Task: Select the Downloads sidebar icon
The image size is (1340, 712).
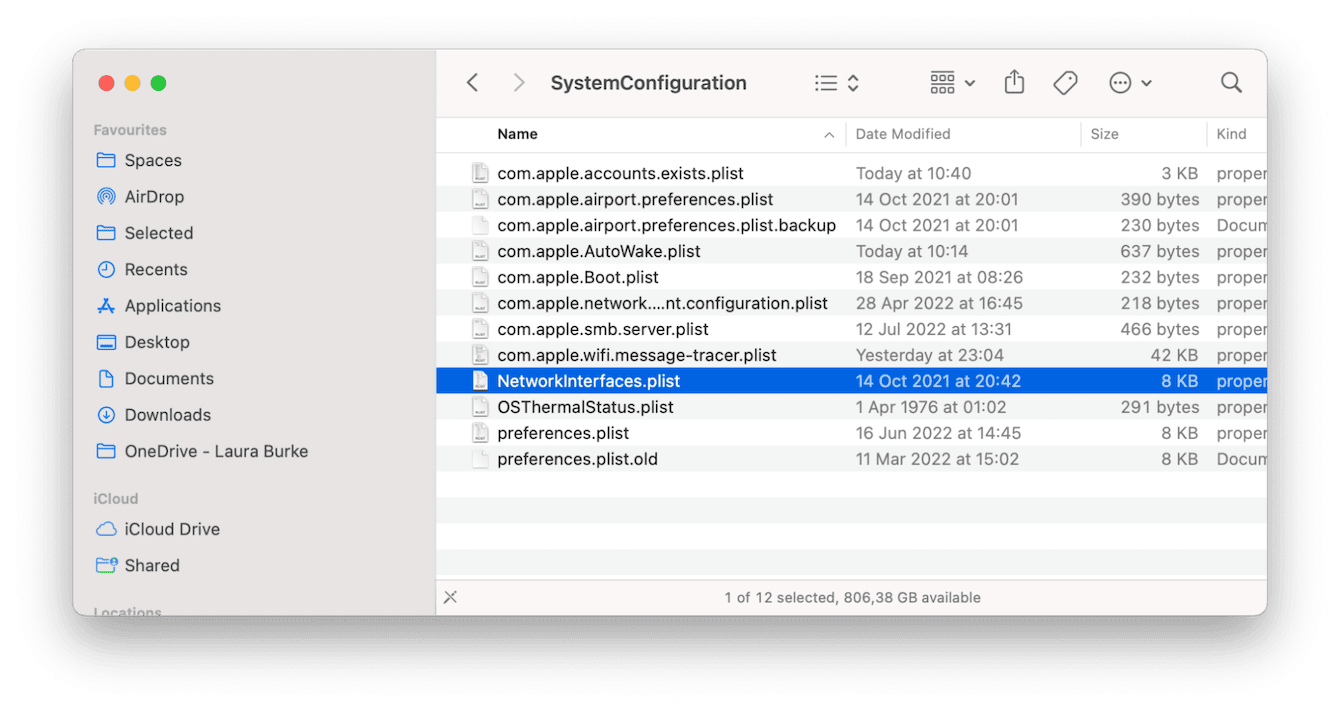Action: [x=167, y=415]
